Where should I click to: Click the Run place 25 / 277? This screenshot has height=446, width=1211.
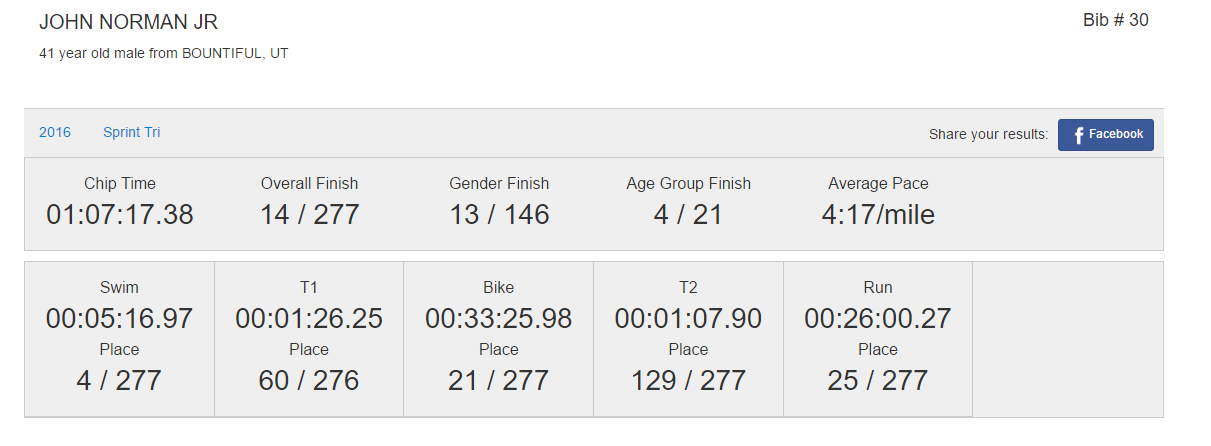[x=878, y=381]
